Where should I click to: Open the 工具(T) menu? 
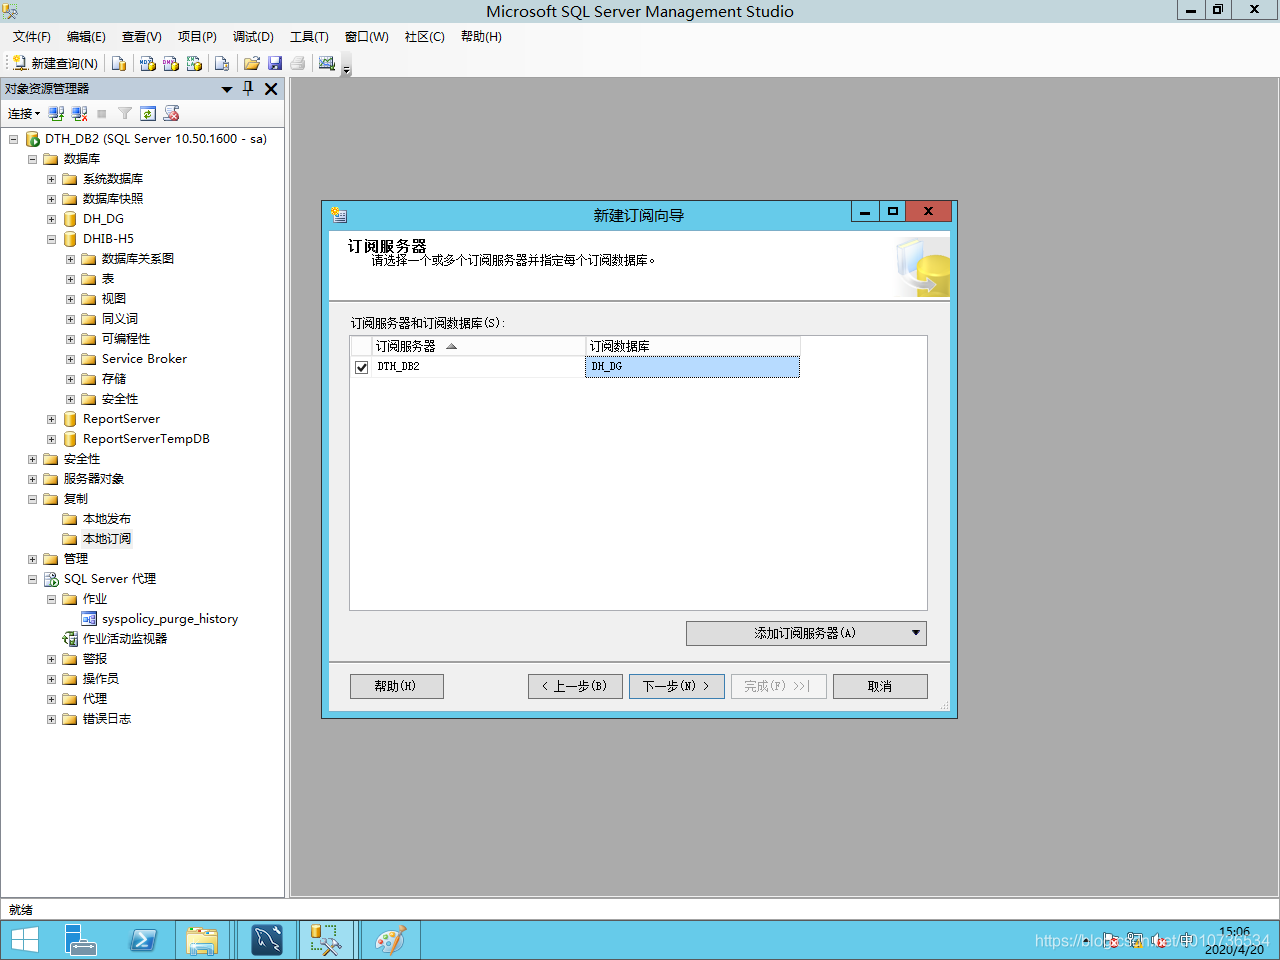(x=309, y=36)
